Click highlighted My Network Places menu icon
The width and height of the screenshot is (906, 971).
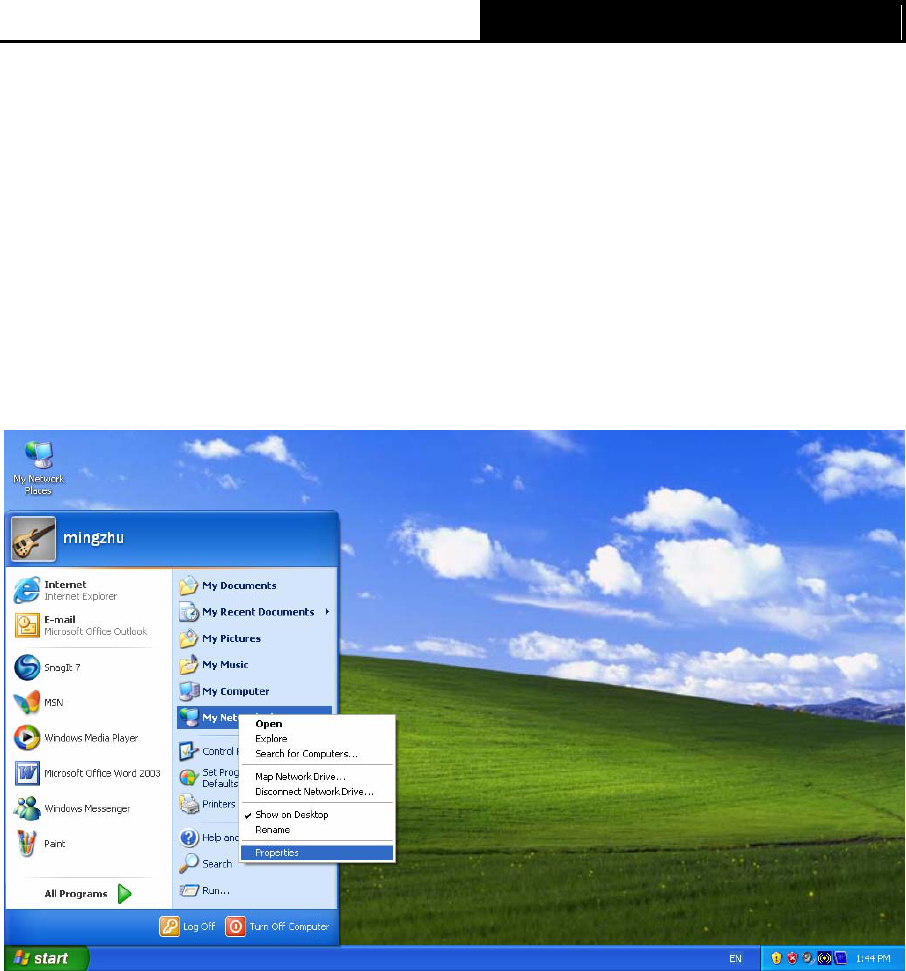tap(188, 717)
